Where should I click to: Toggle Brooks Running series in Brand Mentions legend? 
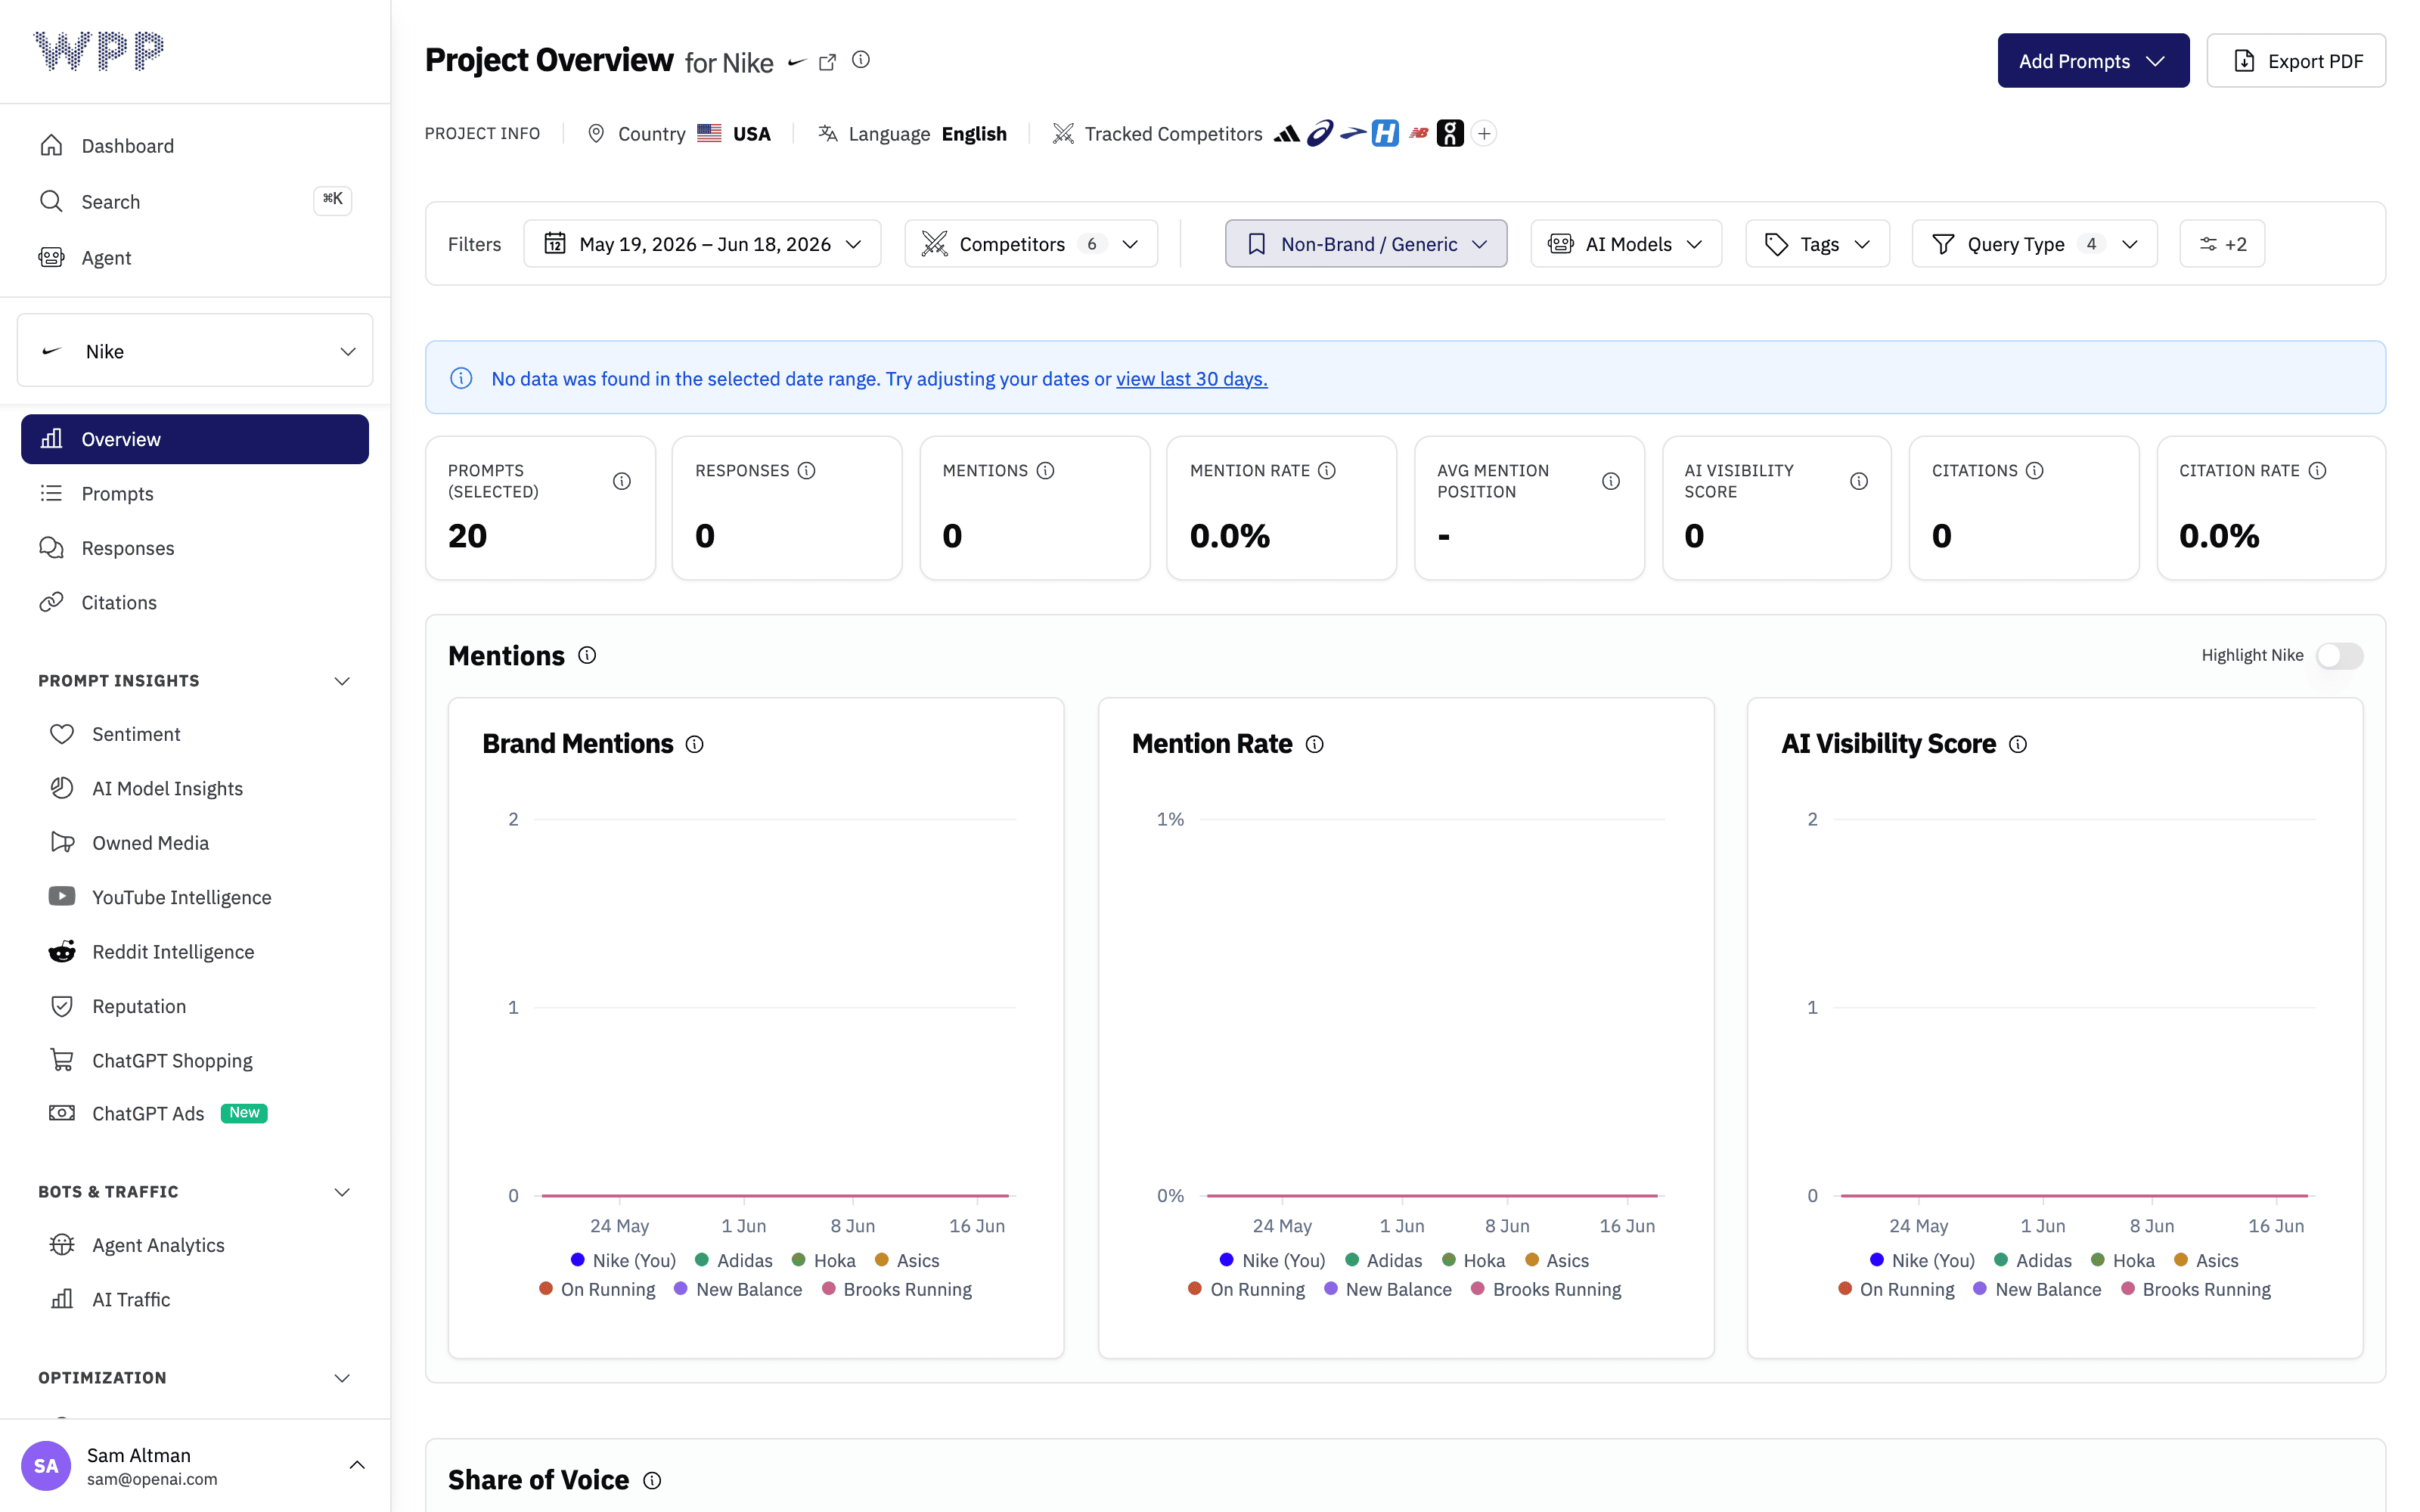coord(896,1289)
